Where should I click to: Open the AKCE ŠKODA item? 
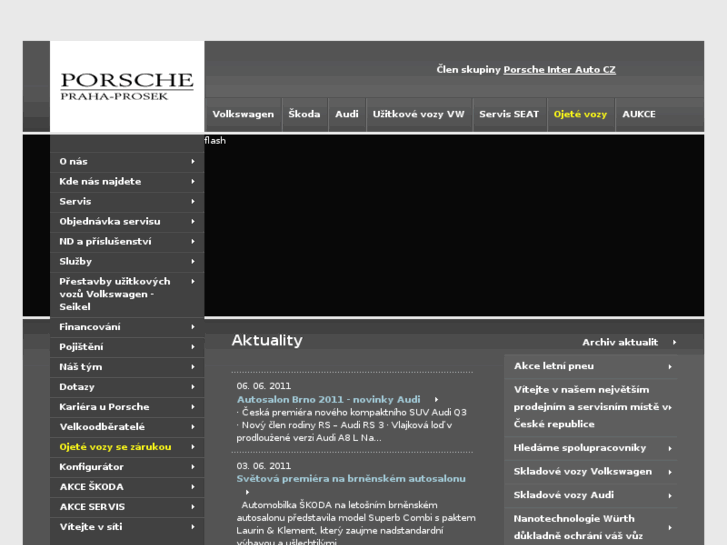127,487
